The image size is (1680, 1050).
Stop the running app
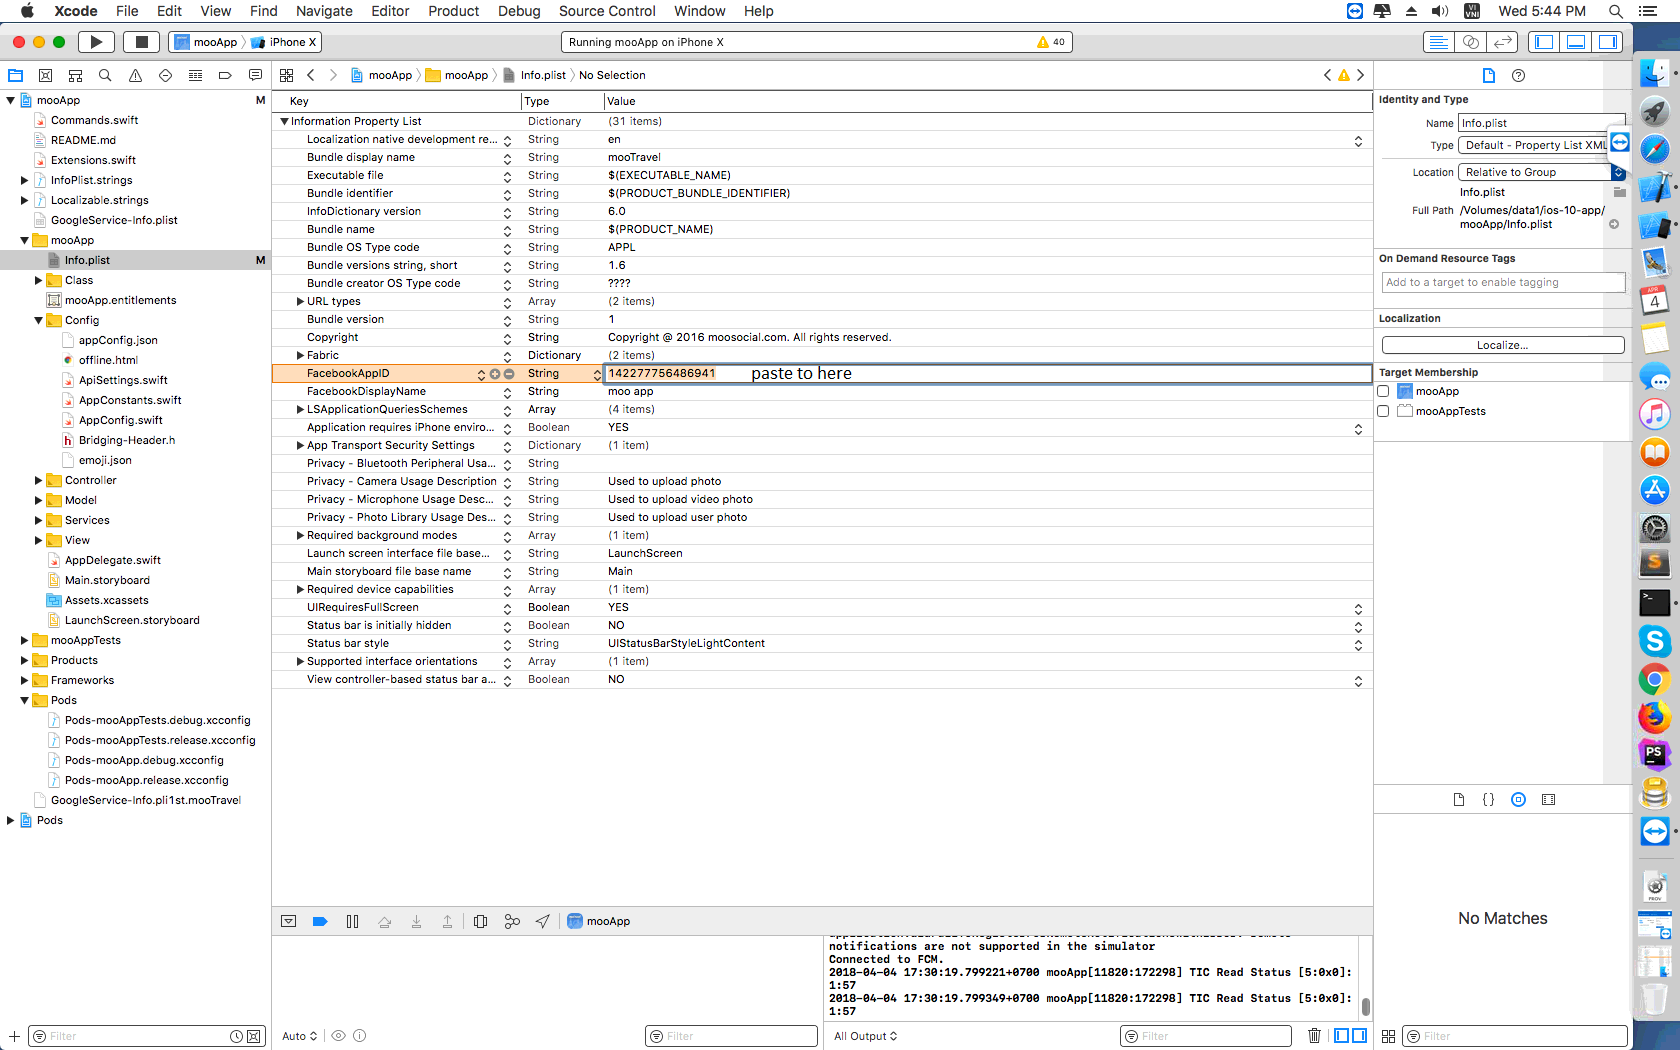pos(142,42)
